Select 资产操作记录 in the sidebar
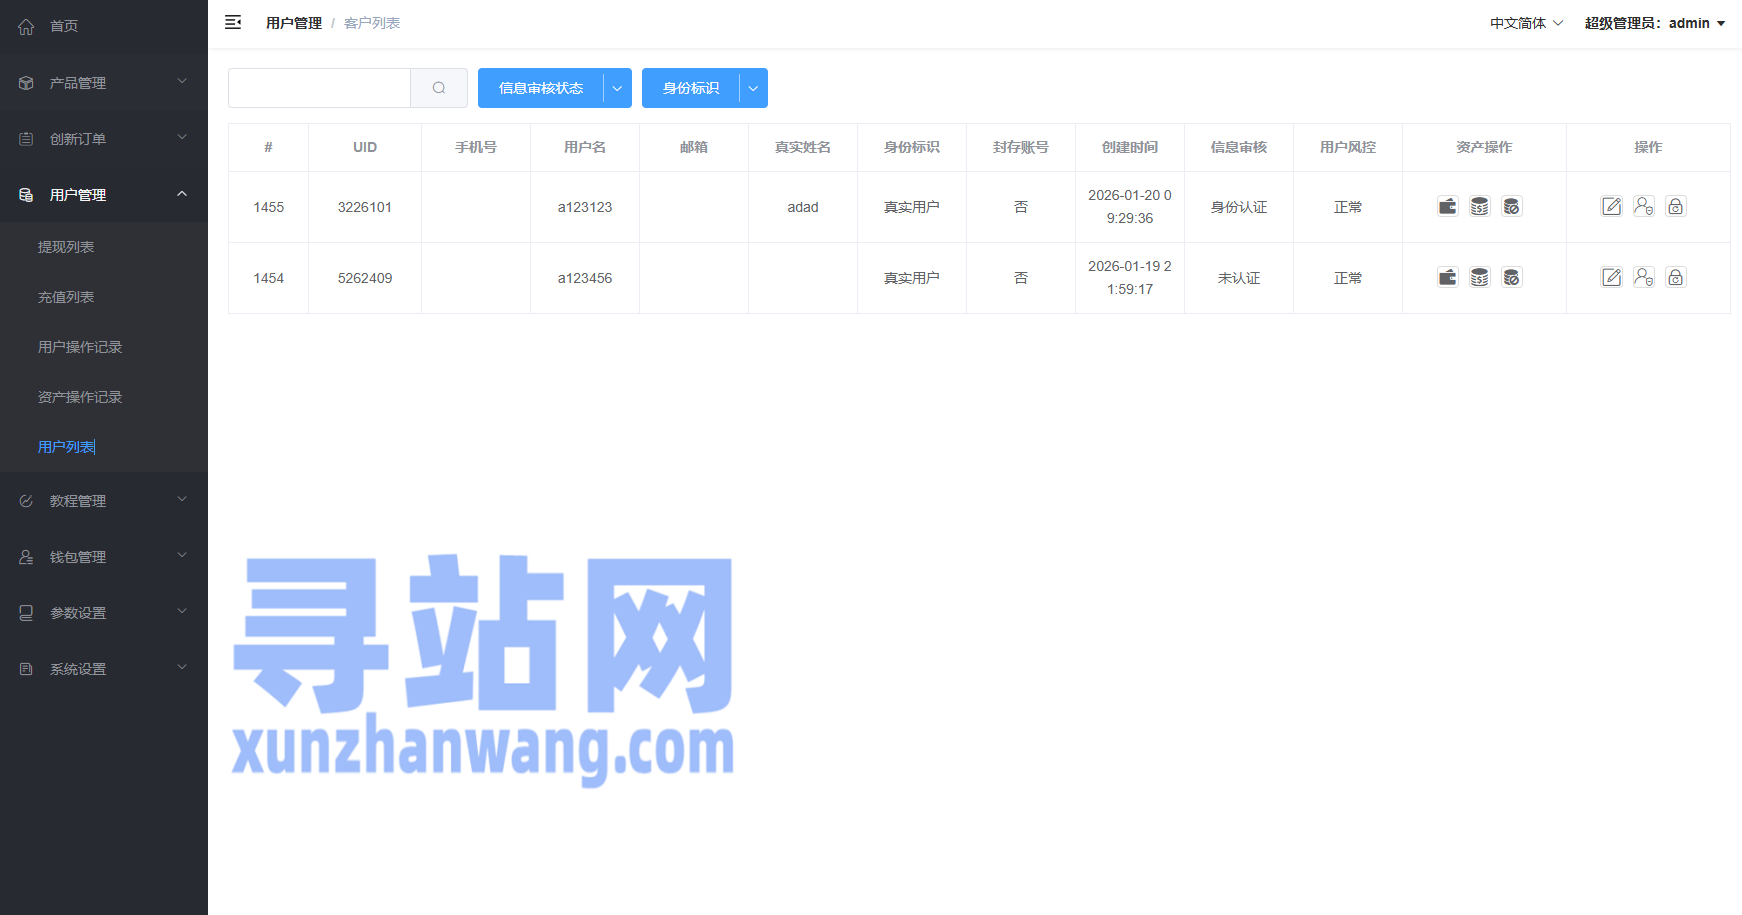 (x=80, y=397)
